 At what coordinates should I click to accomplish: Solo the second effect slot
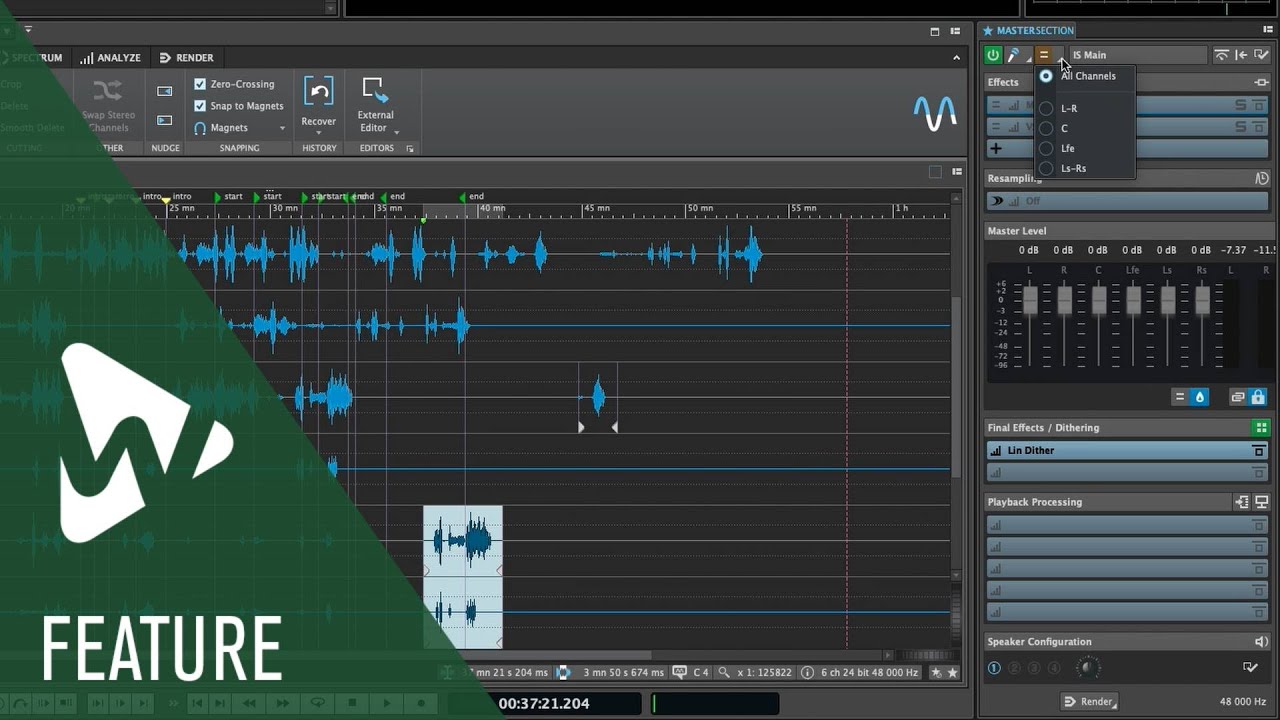[x=1241, y=127]
